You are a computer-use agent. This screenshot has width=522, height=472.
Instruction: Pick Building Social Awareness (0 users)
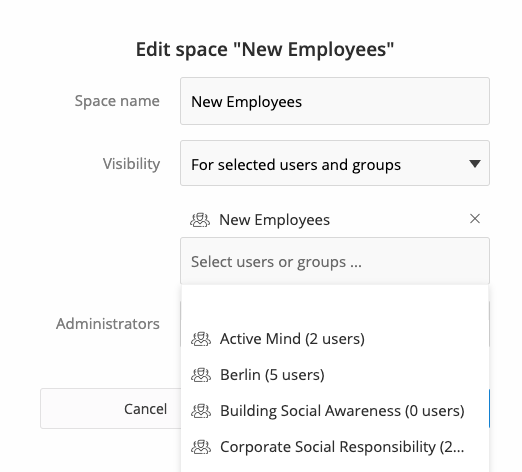click(x=335, y=411)
